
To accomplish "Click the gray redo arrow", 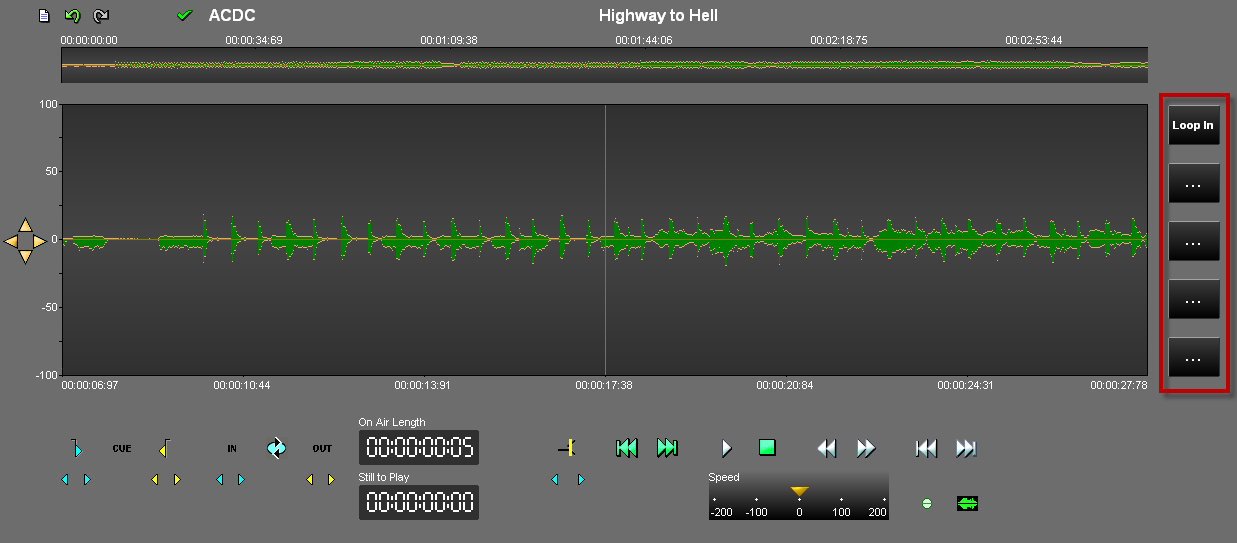I will 101,16.
